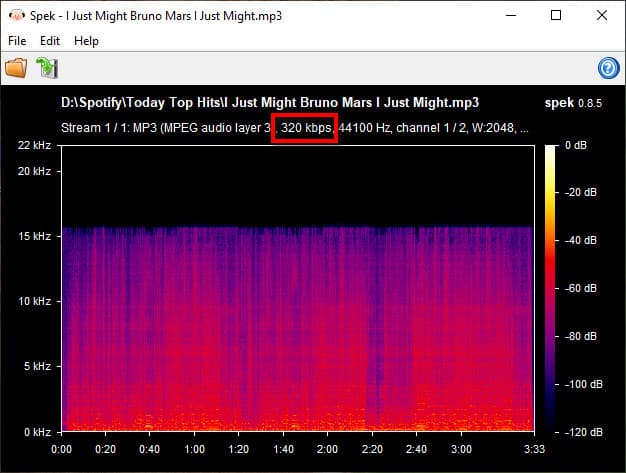Click the Spek app icon in the title bar
Viewport: 626px width, 473px height.
(16, 16)
